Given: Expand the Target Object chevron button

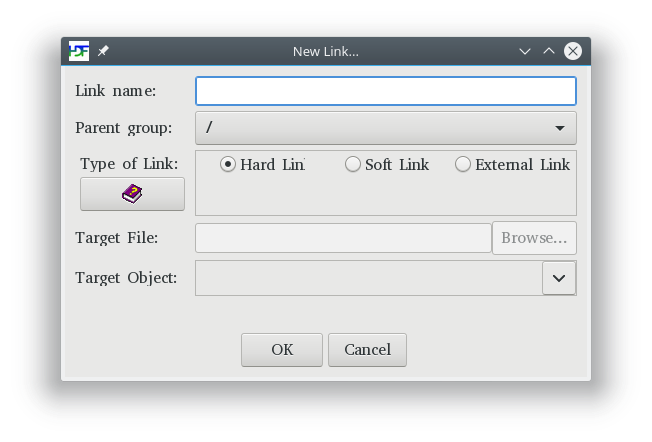Looking at the screenshot, I should pyautogui.click(x=559, y=278).
